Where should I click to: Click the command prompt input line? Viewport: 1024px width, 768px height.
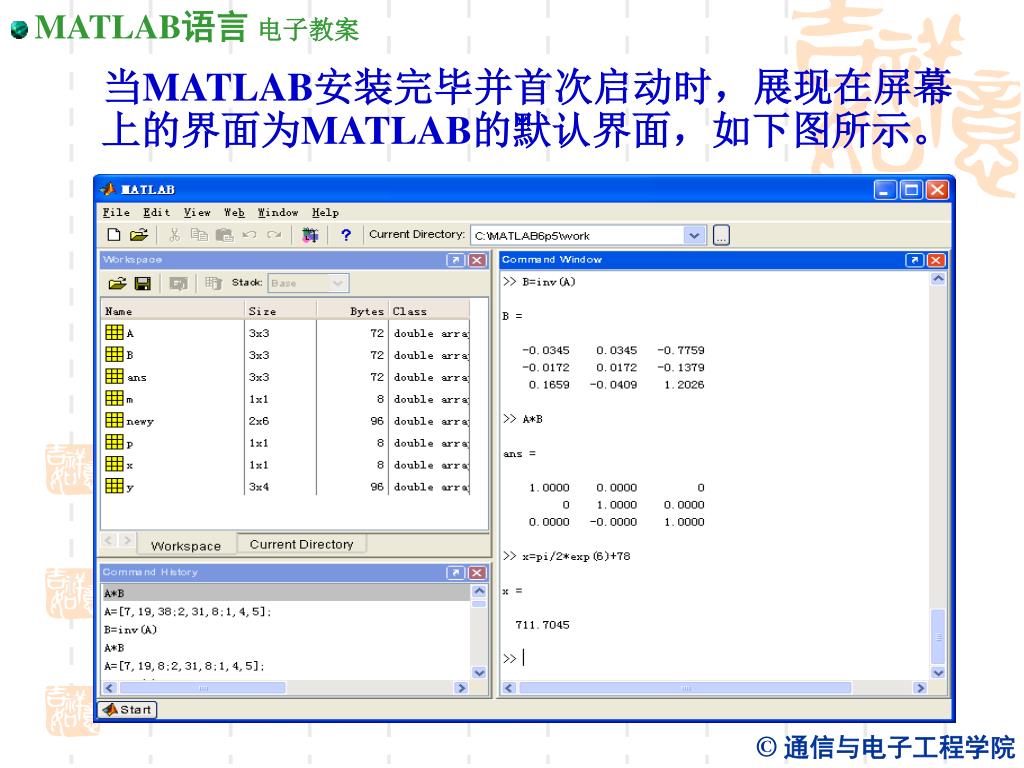tap(715, 658)
